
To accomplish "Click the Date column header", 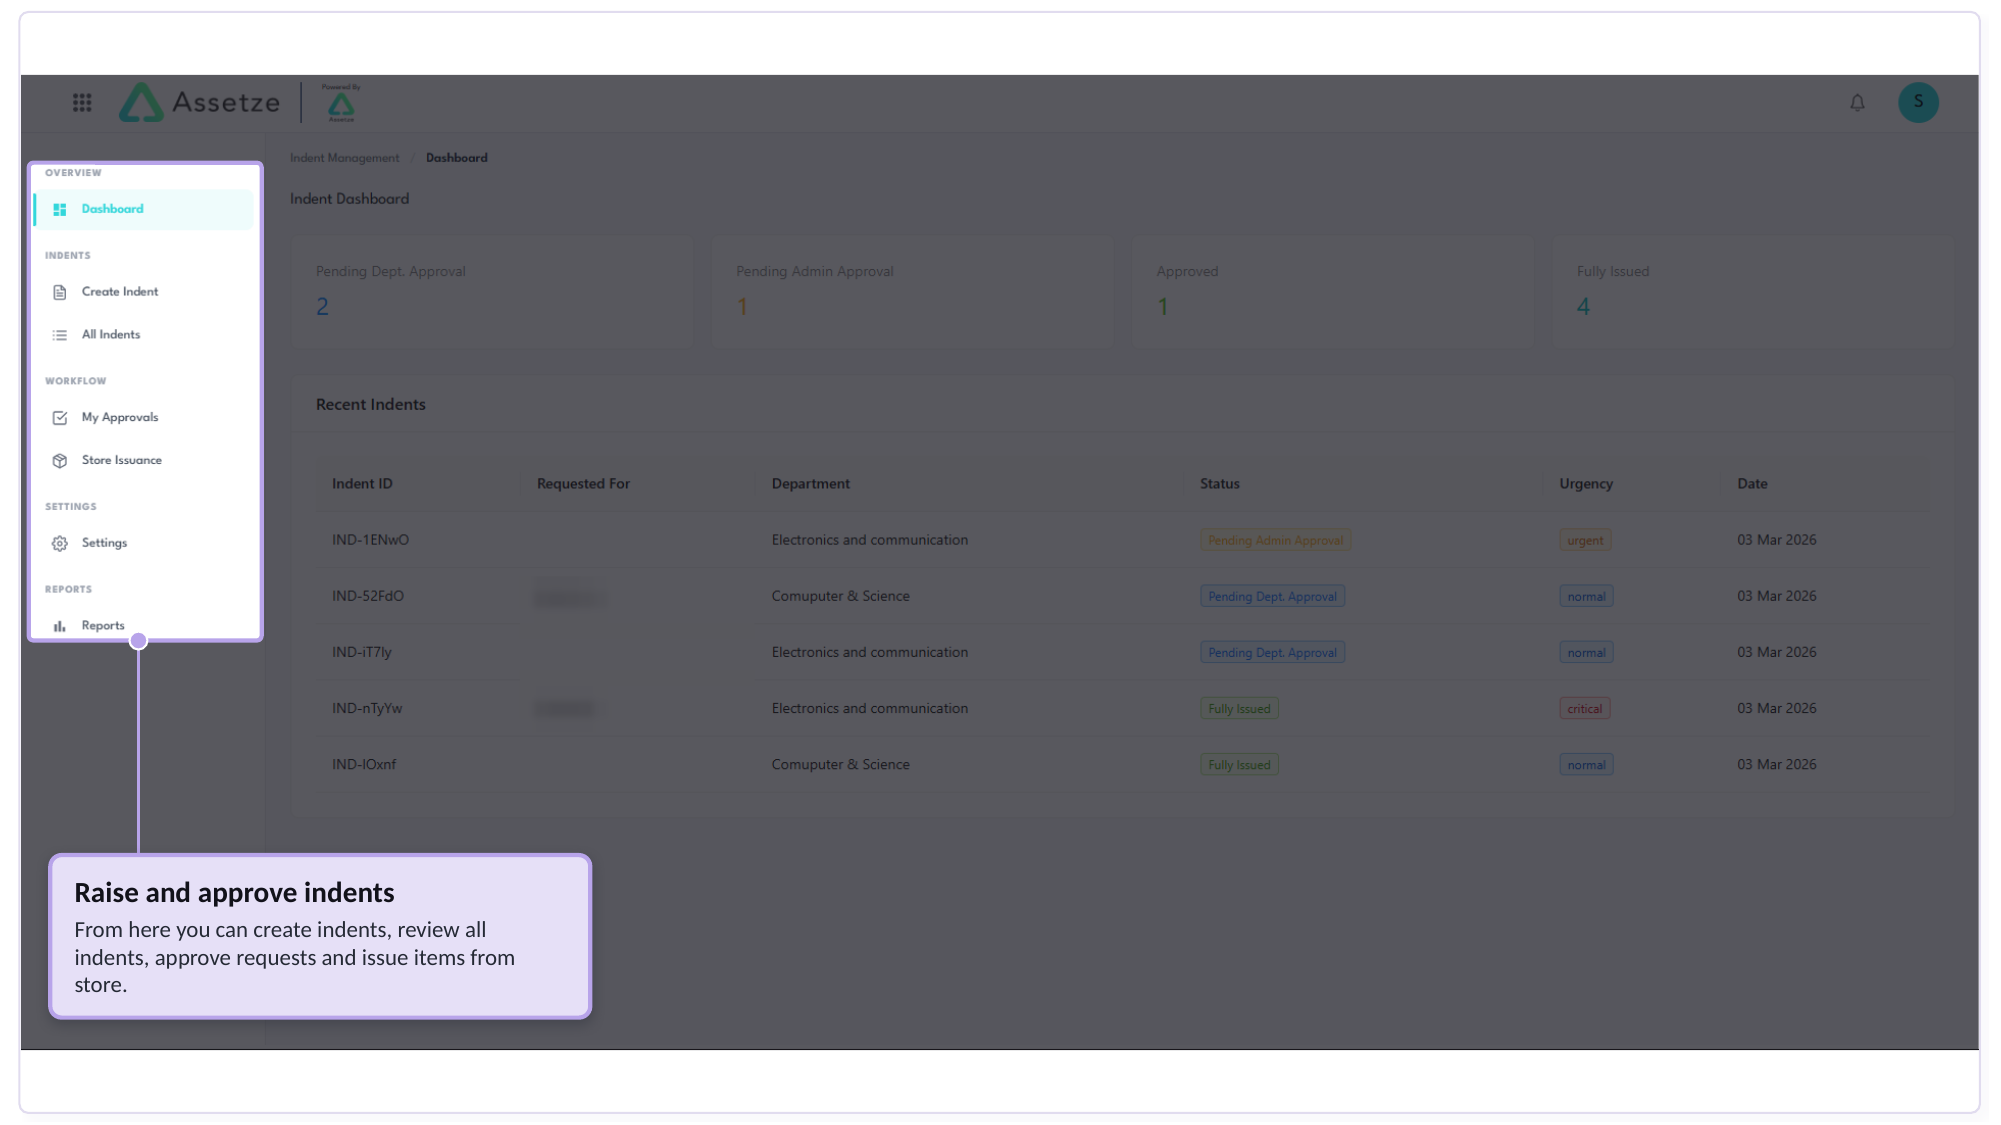I will 1752,484.
